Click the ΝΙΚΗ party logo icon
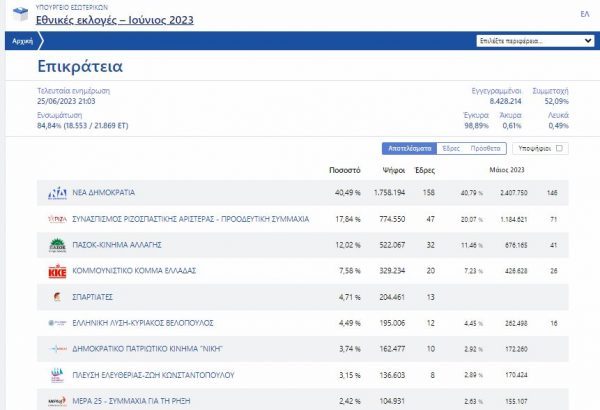 pos(58,349)
